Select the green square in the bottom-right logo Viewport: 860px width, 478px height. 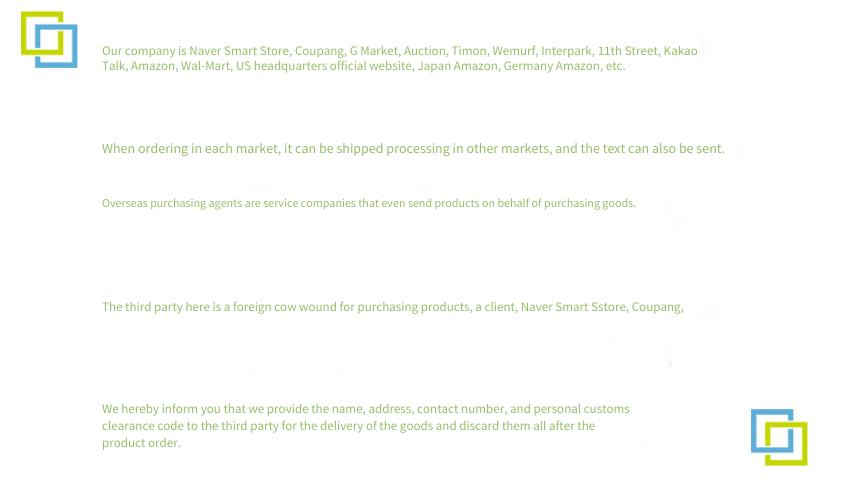[x=787, y=443]
